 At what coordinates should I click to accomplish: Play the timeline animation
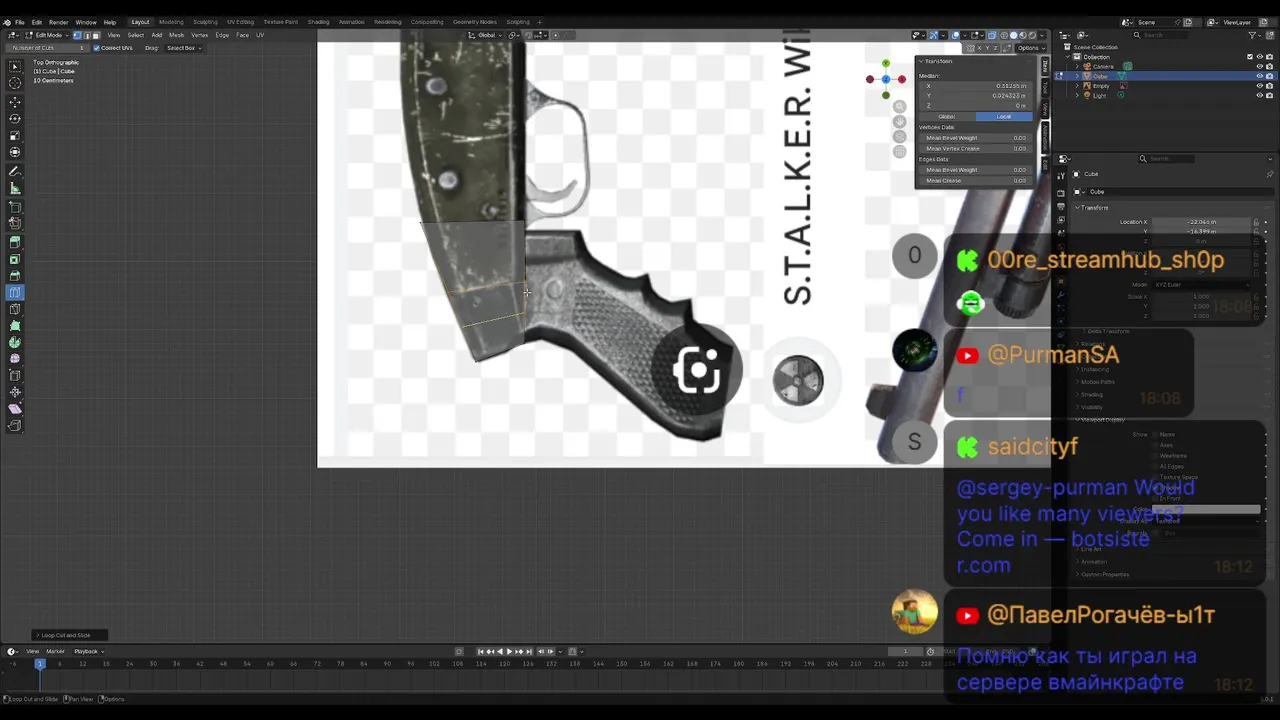click(509, 651)
